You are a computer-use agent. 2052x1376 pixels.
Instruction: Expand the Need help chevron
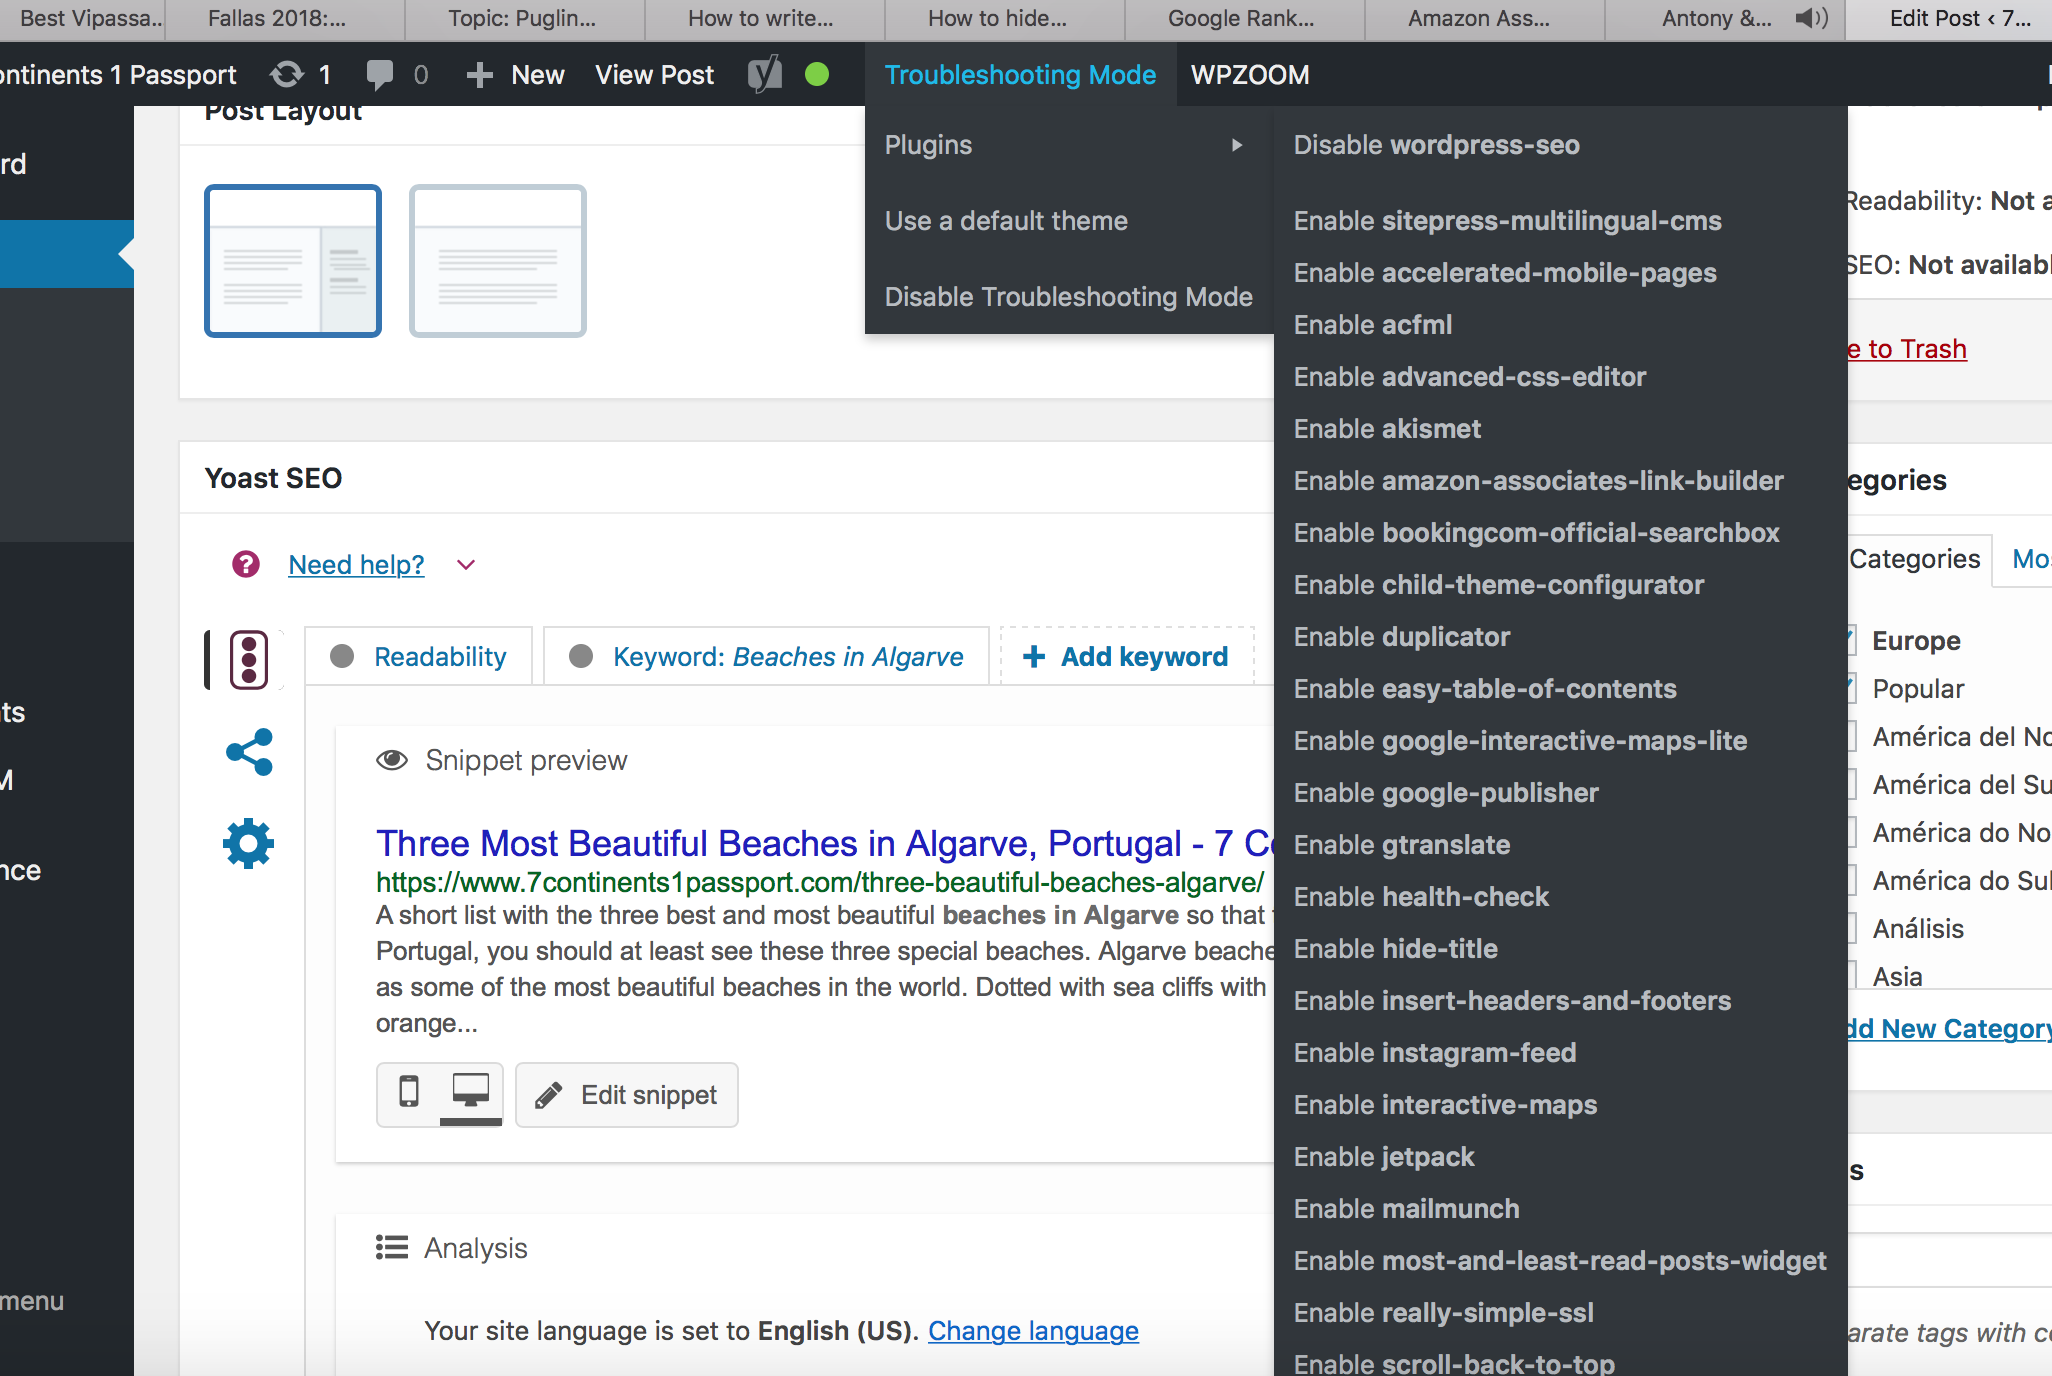click(466, 565)
